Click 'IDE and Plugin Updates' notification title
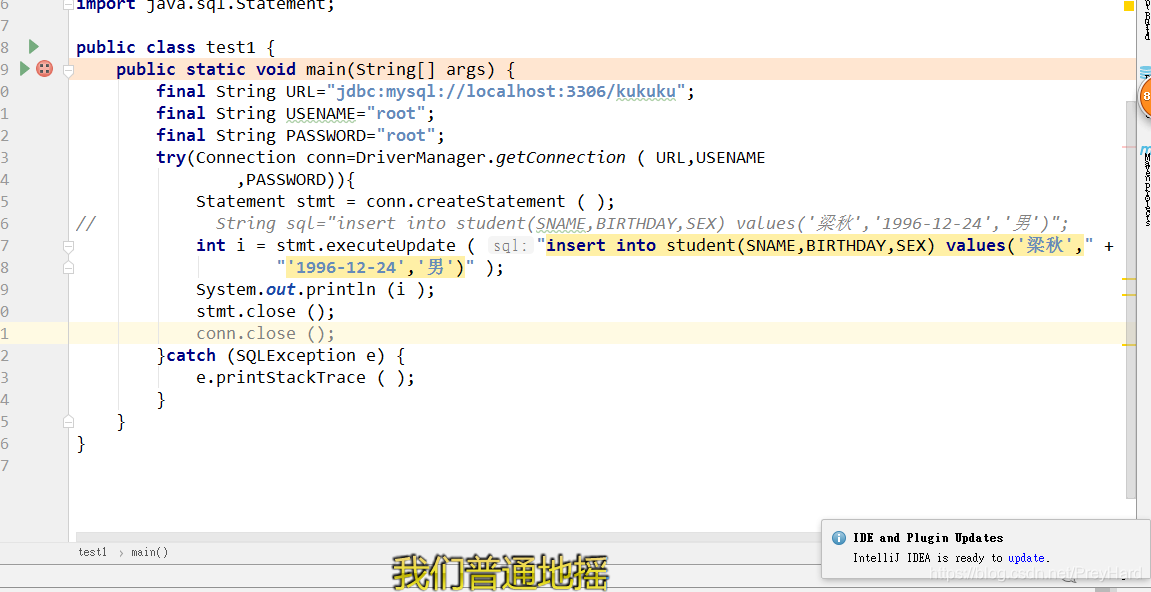 (x=928, y=538)
